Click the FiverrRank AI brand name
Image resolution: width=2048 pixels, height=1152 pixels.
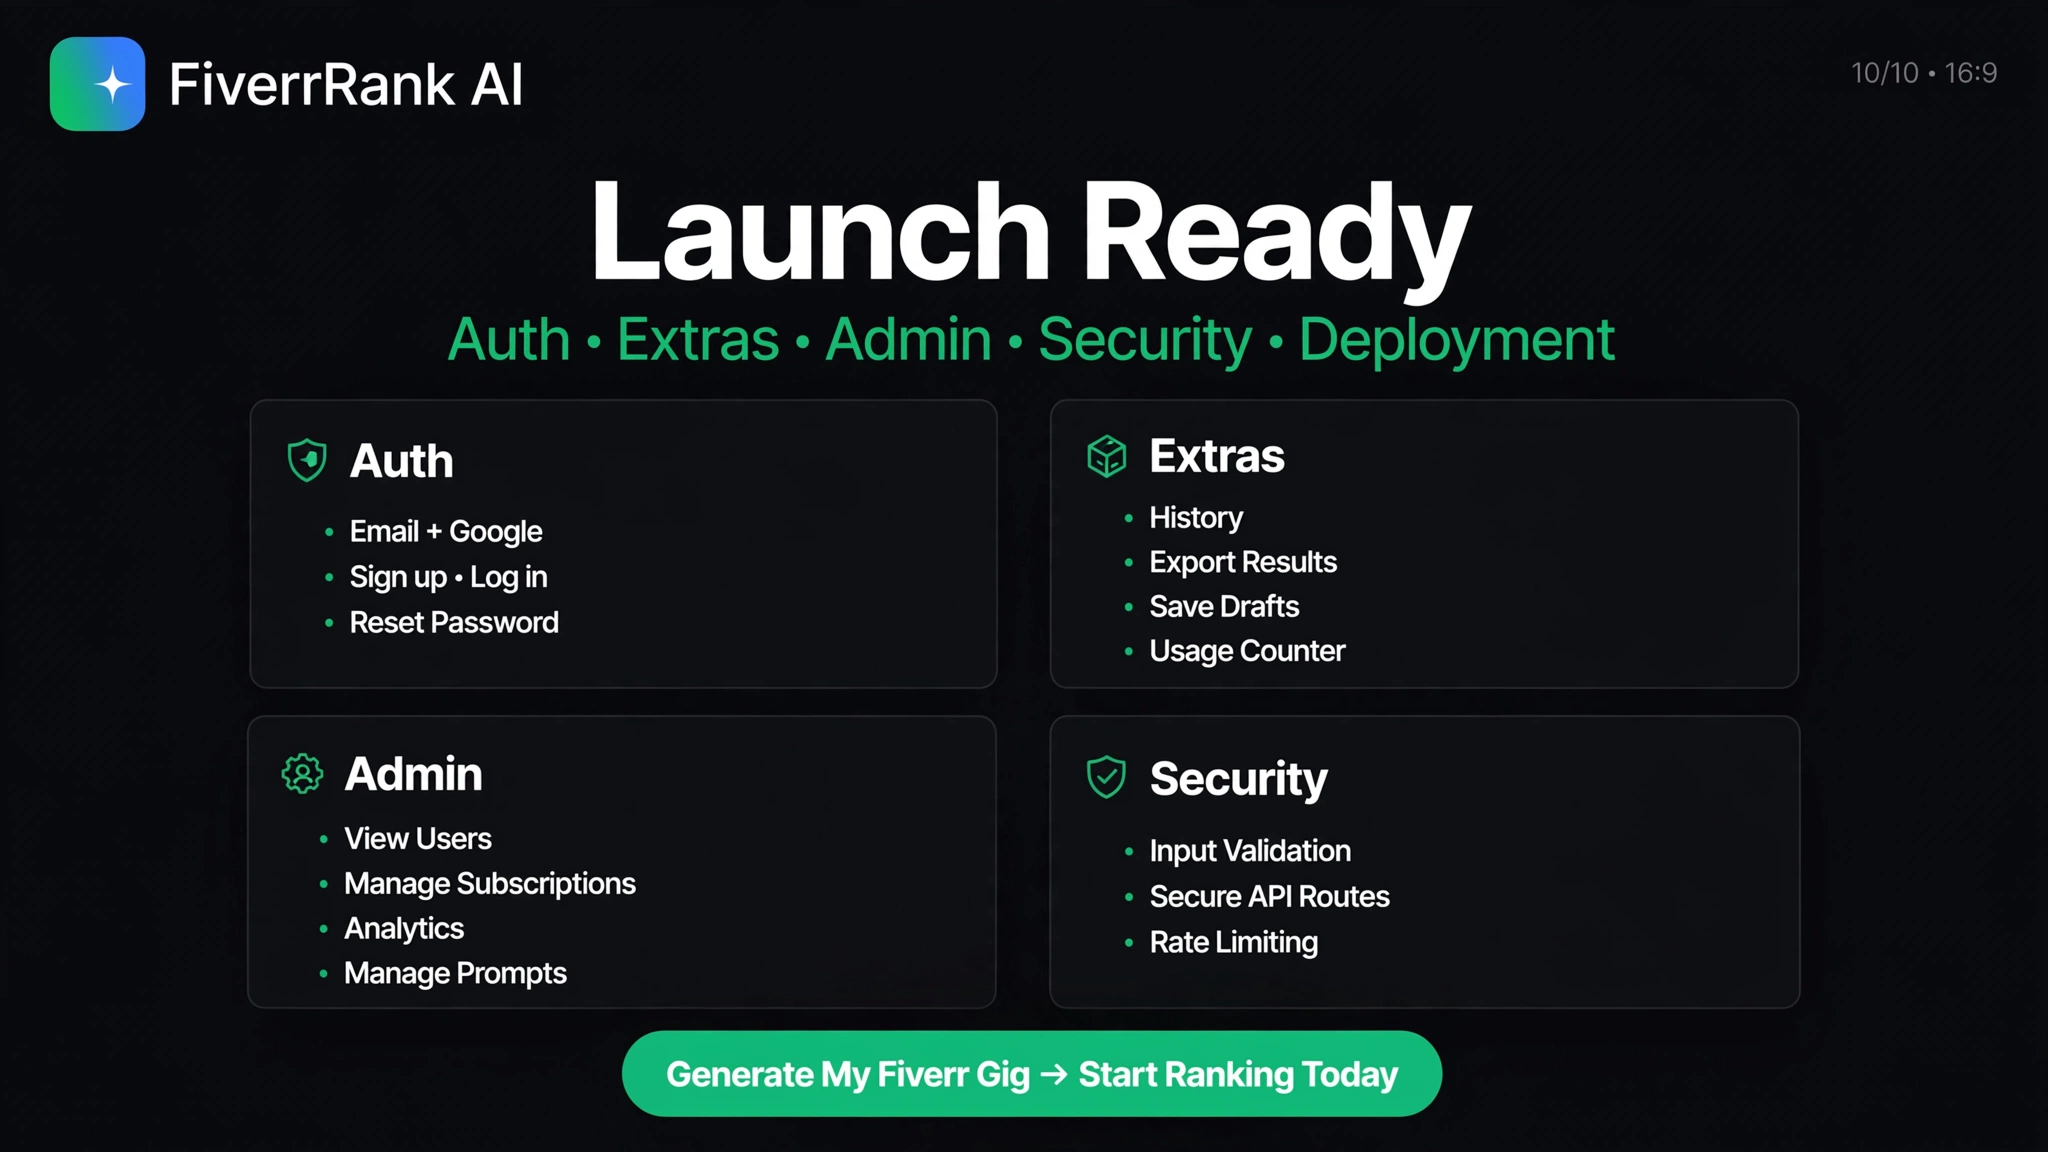coord(346,84)
